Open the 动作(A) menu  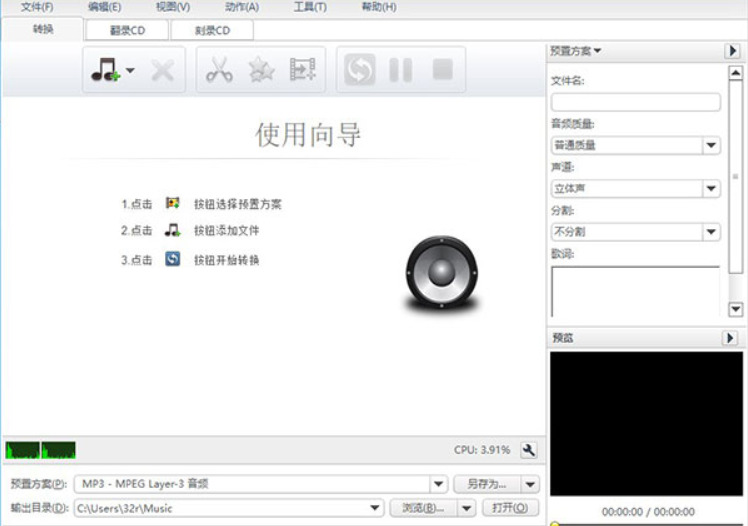[x=242, y=7]
